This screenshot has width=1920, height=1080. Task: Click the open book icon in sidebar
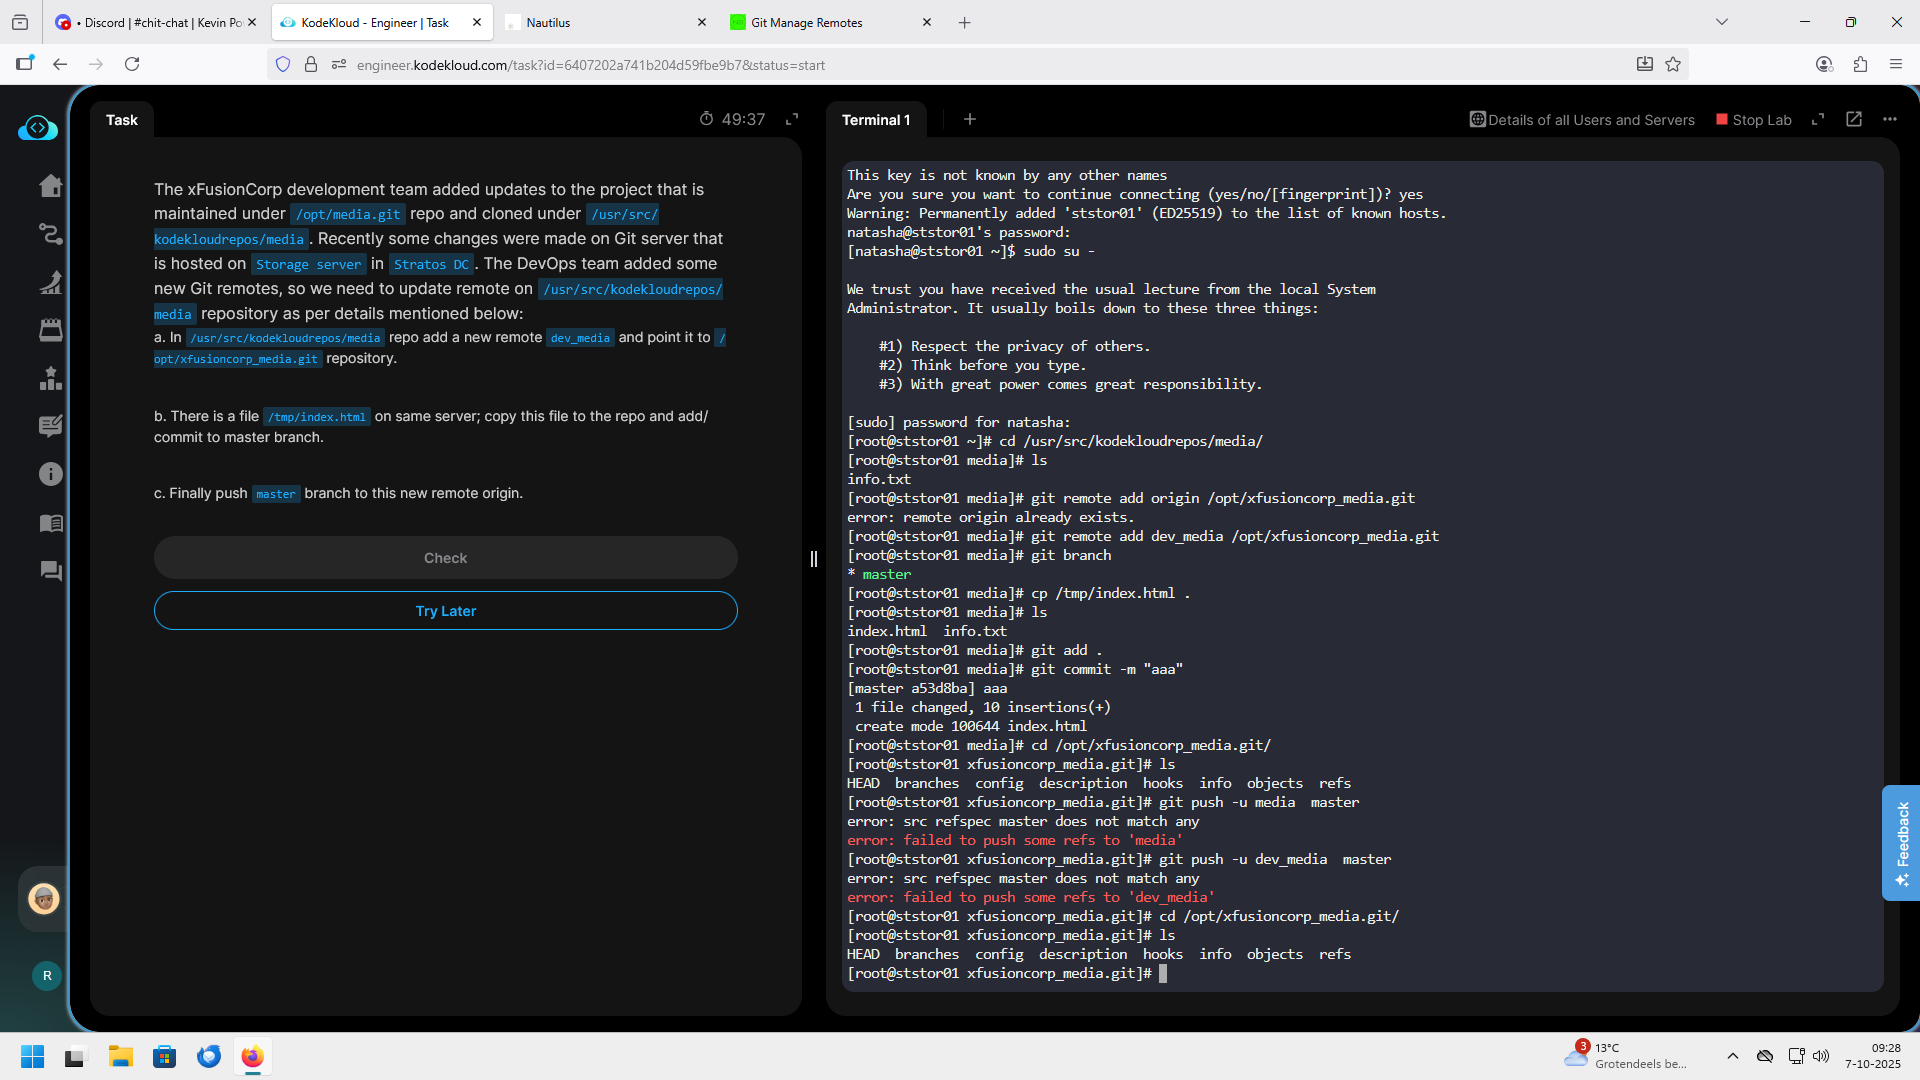[x=50, y=523]
